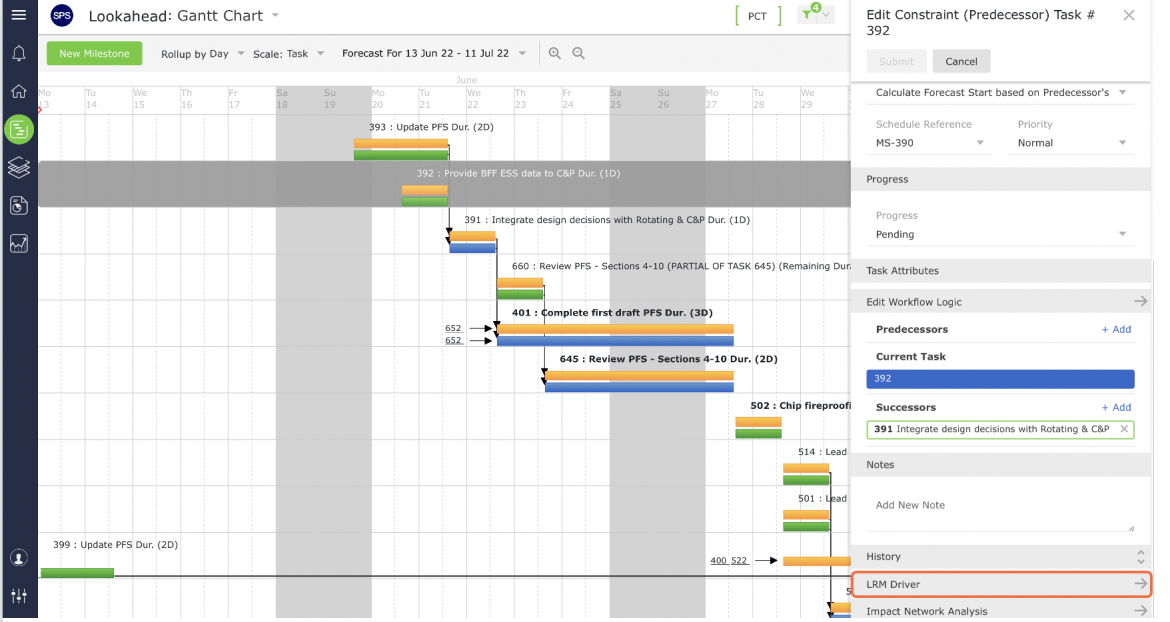Screen dimensions: 1170x622
Task: Zoom out on the Gantt chart
Action: click(578, 54)
